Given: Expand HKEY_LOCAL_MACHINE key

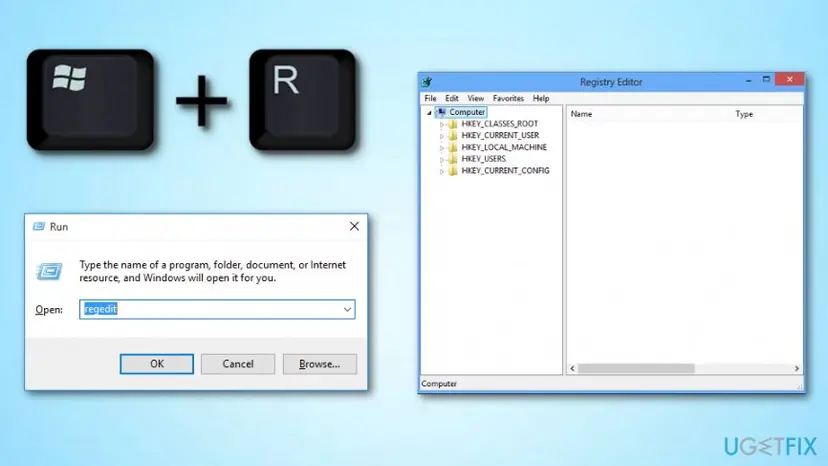Looking at the screenshot, I should [x=441, y=147].
